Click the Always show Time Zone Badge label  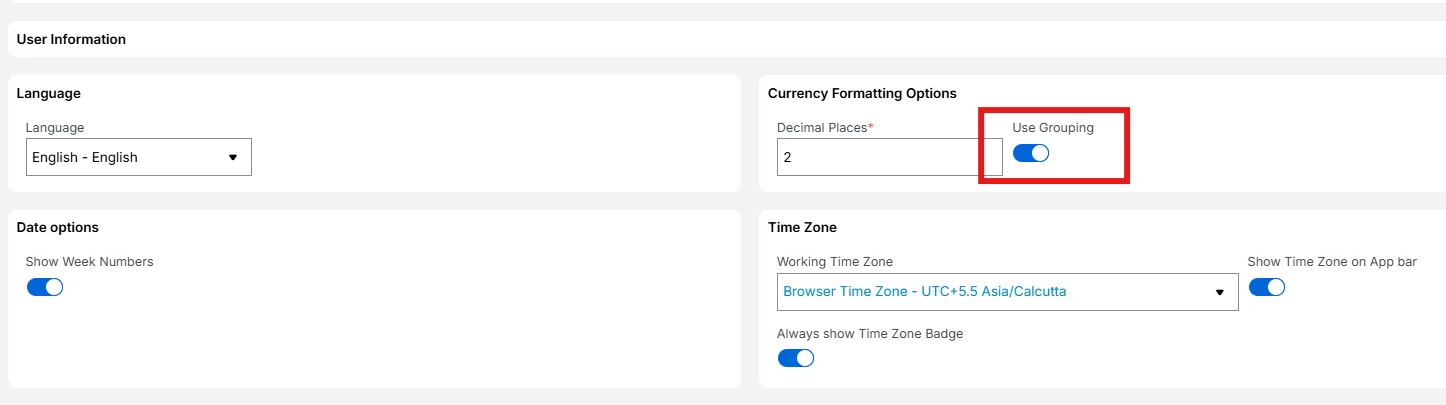coord(869,333)
